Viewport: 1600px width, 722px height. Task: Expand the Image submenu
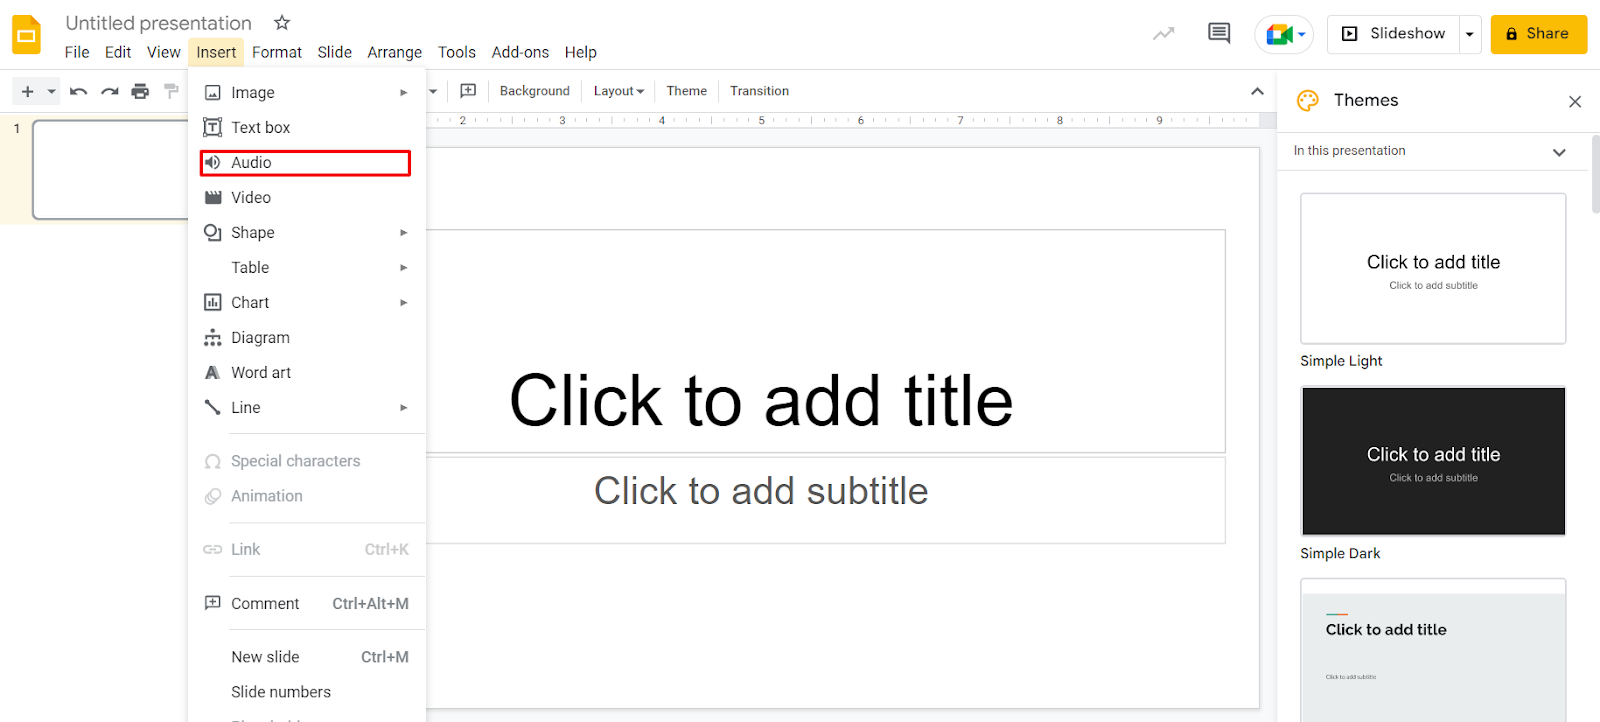point(307,92)
